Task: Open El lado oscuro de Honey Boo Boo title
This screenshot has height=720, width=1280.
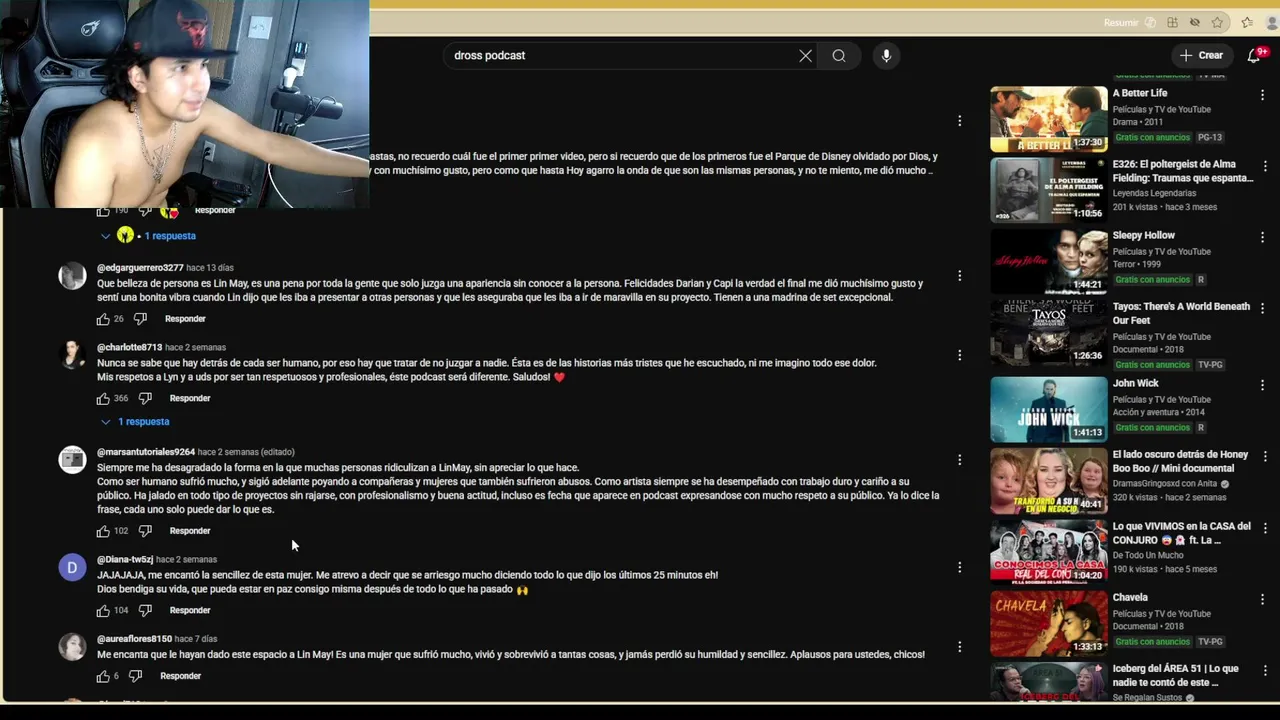Action: coord(1181,462)
